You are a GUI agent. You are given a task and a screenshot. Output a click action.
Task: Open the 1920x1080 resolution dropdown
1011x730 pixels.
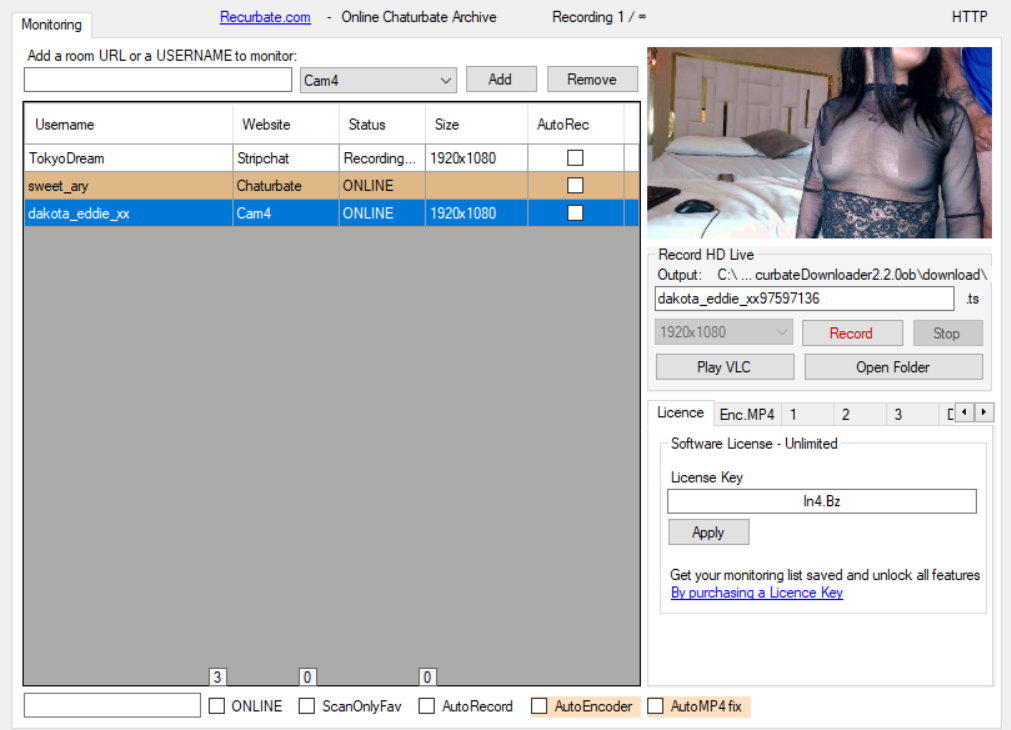(x=724, y=333)
